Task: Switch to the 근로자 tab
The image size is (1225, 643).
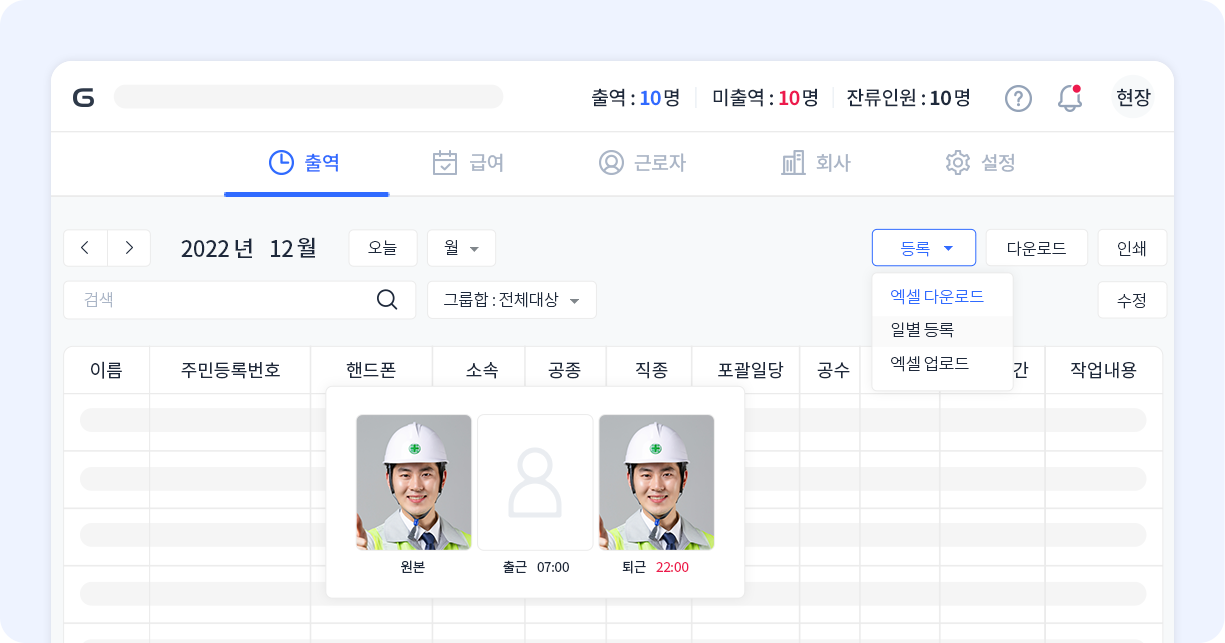Action: [x=642, y=163]
